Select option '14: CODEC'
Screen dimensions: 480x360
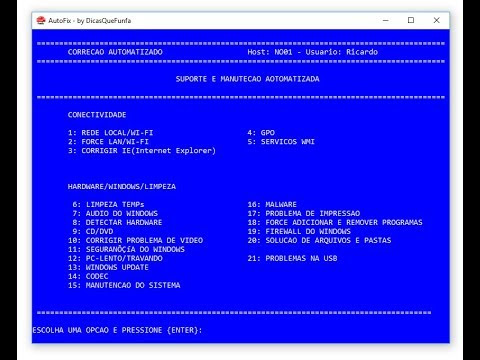(x=88, y=277)
